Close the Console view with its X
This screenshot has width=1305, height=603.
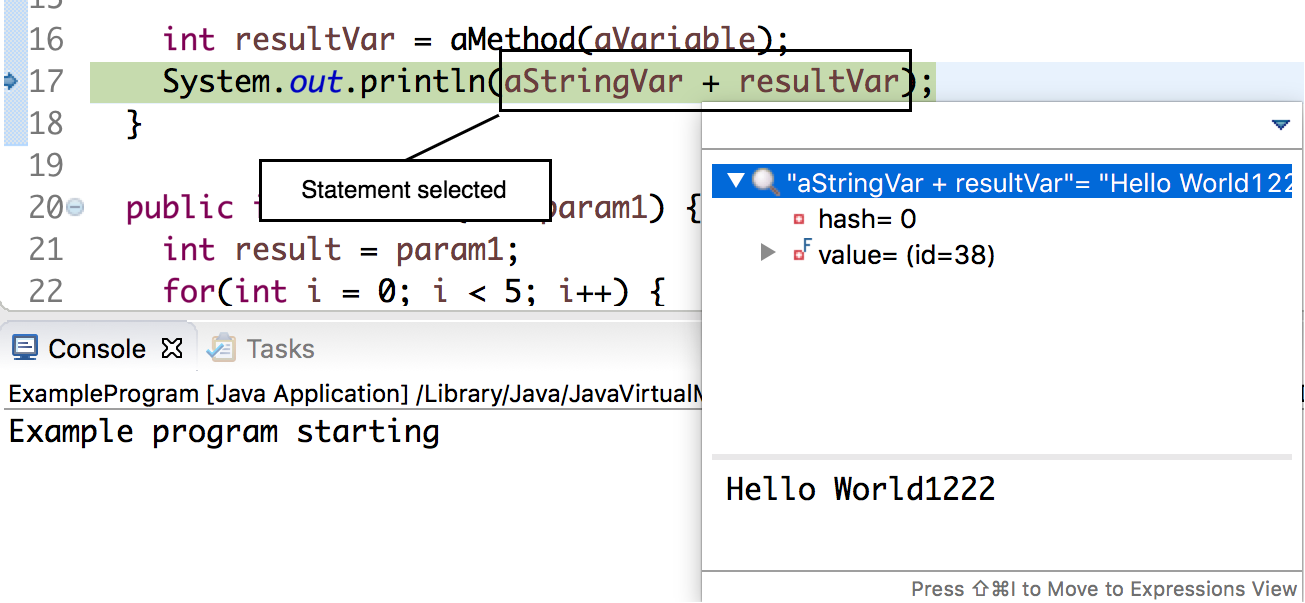(172, 348)
